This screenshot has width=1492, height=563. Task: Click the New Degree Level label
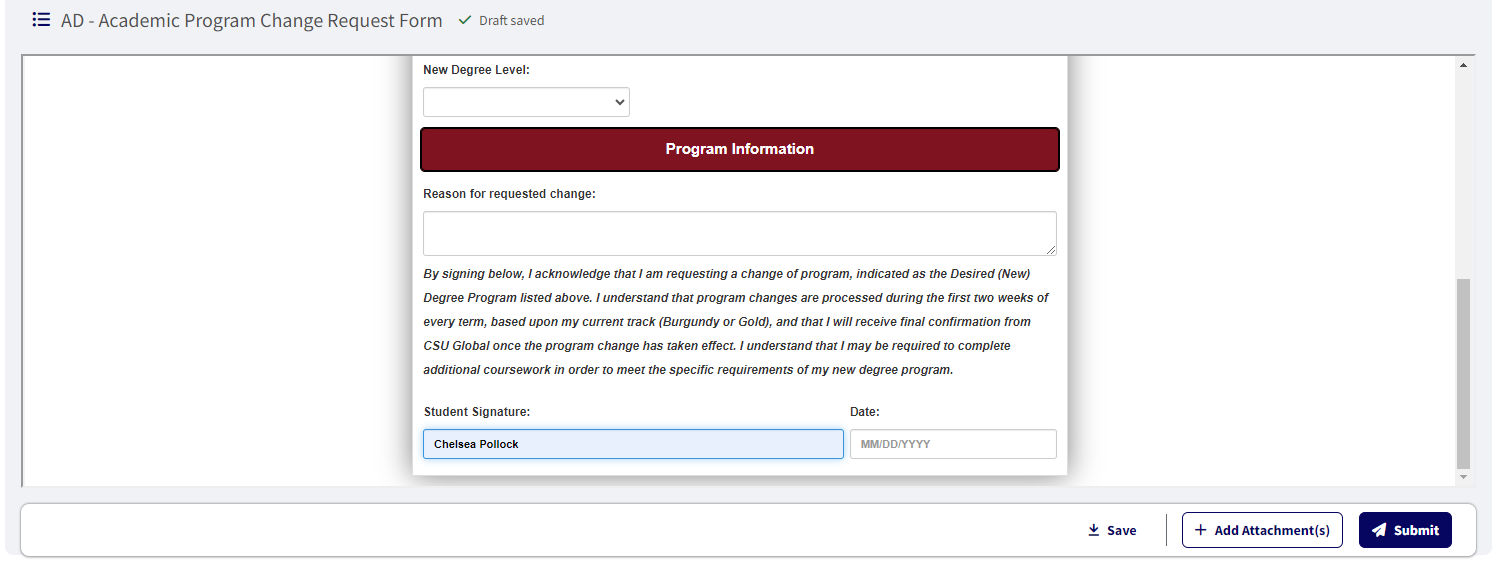click(x=476, y=70)
